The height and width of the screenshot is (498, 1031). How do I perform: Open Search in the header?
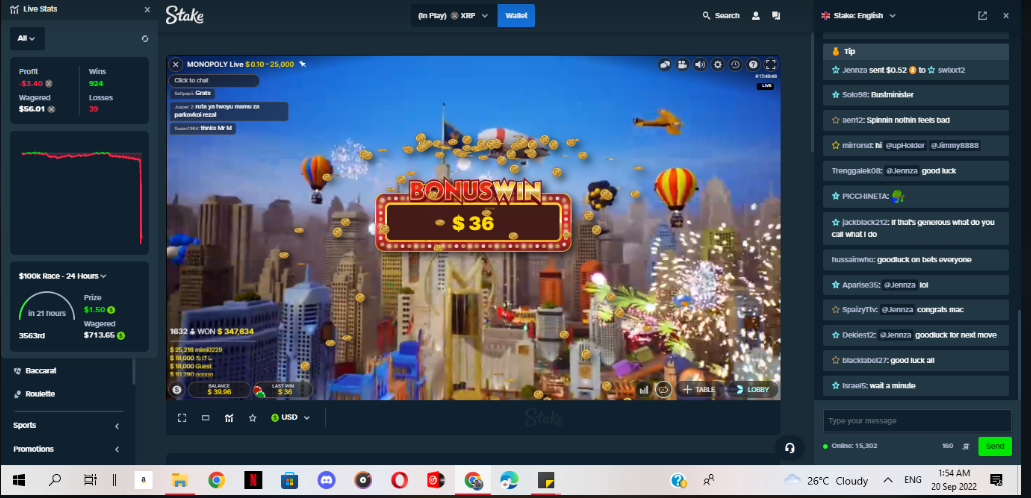click(x=721, y=15)
